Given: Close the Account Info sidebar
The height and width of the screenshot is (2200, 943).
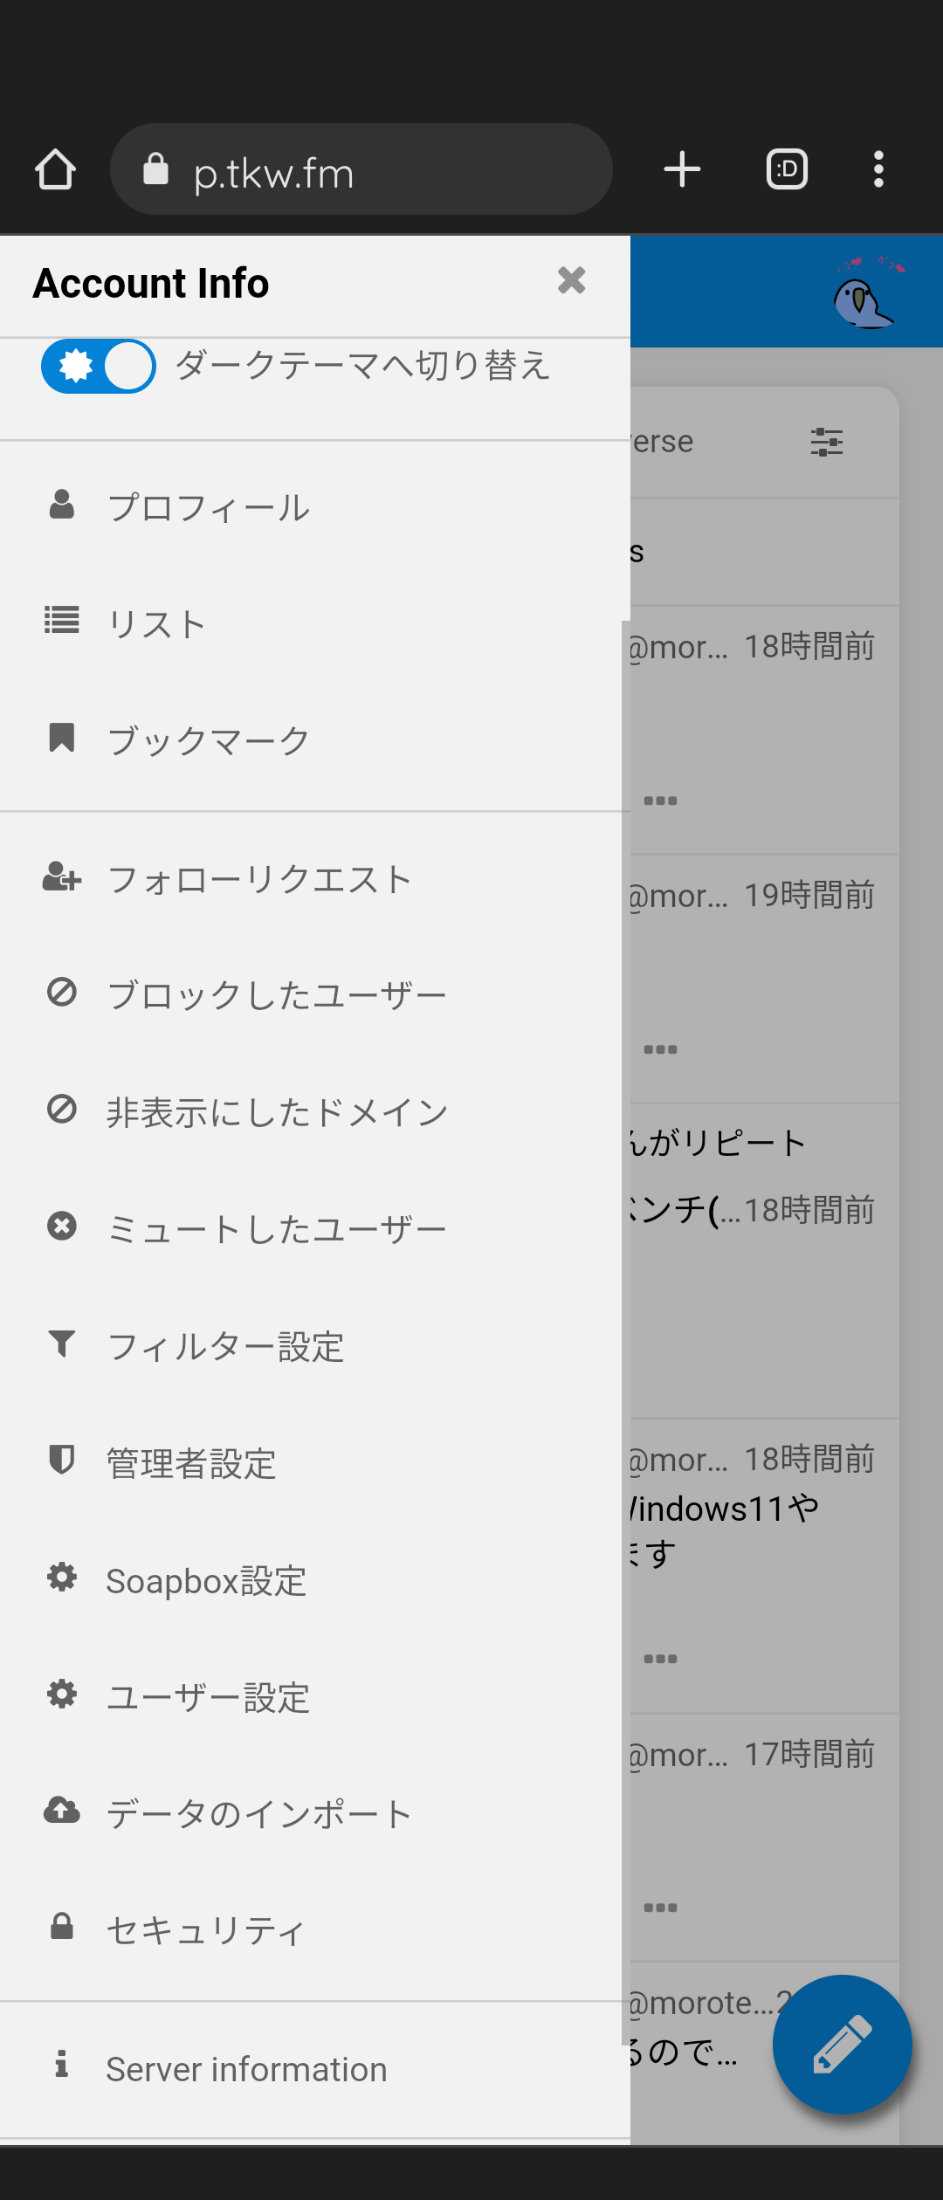Looking at the screenshot, I should [571, 281].
